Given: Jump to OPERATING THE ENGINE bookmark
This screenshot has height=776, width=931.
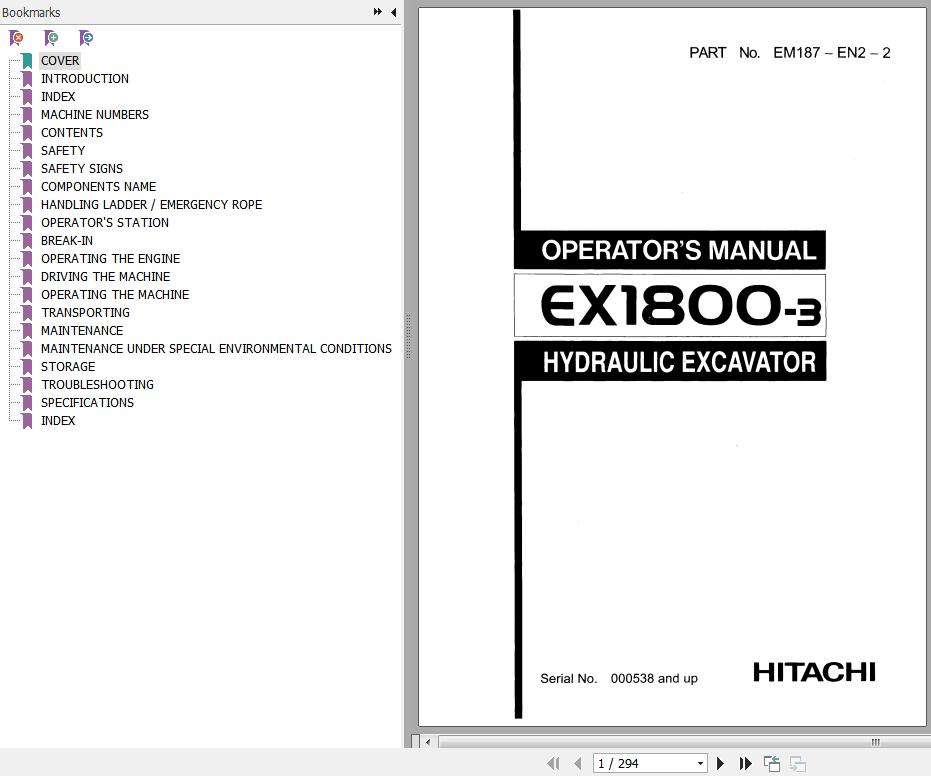Looking at the screenshot, I should click(110, 259).
